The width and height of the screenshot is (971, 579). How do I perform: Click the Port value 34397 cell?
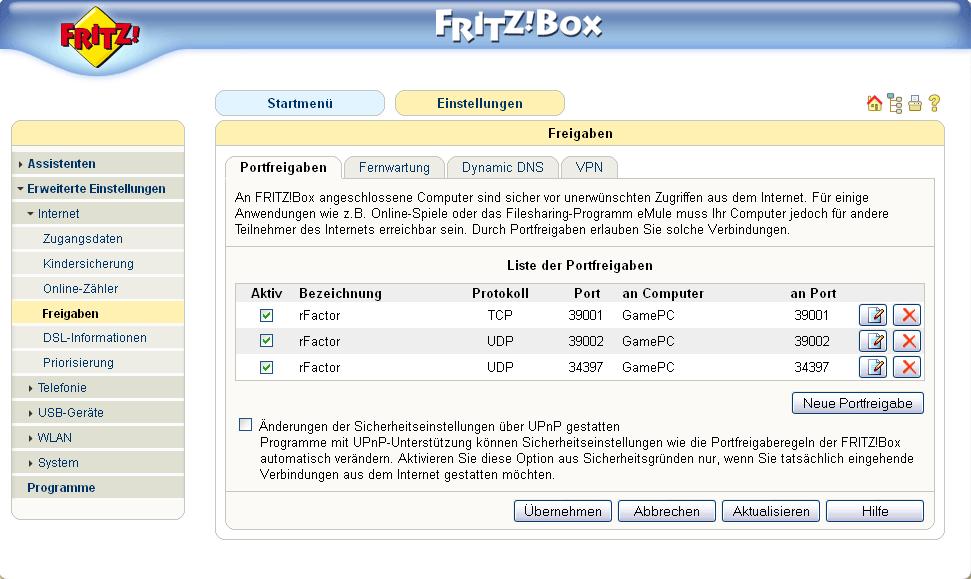point(585,367)
